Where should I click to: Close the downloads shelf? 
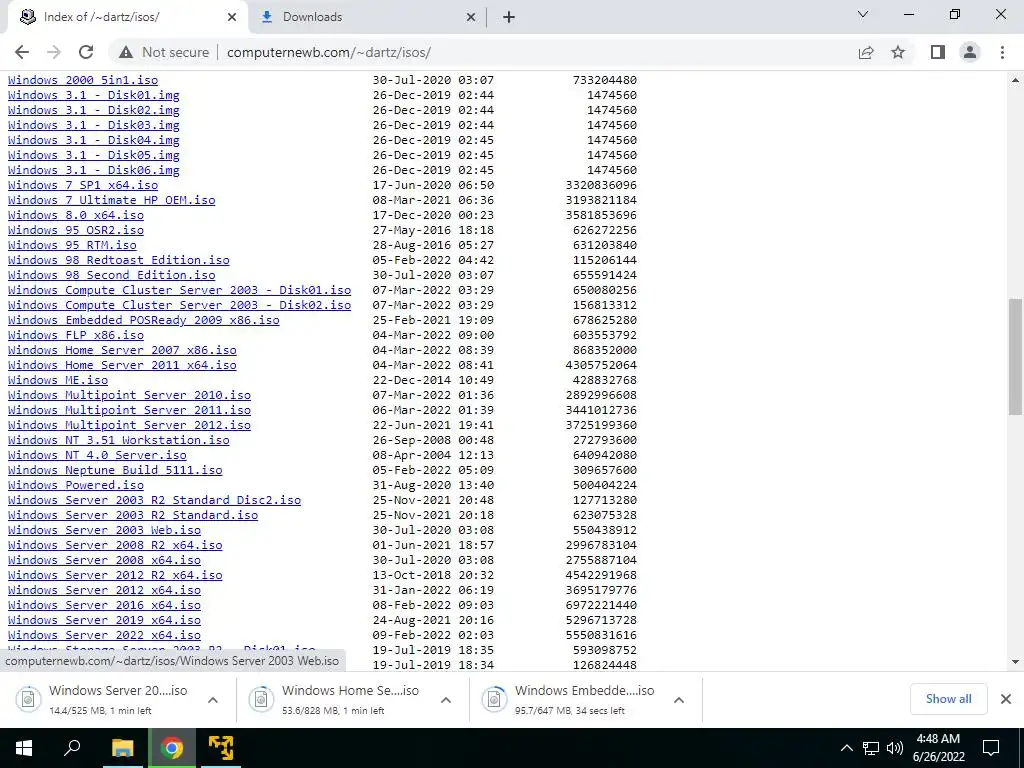pyautogui.click(x=1006, y=699)
